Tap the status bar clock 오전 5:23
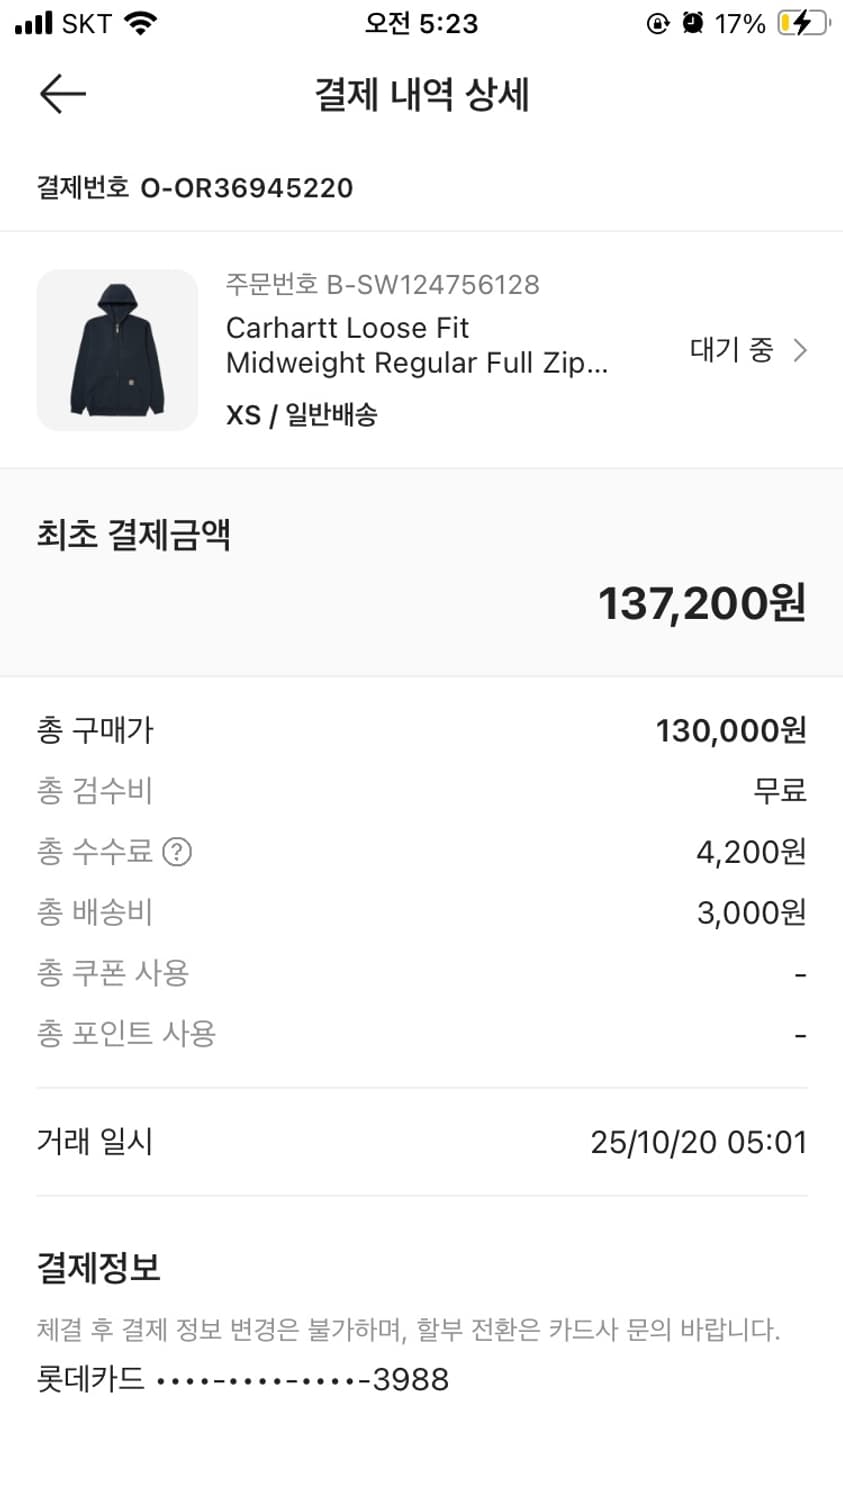Screen dimensions: 843x1500 coord(421,23)
